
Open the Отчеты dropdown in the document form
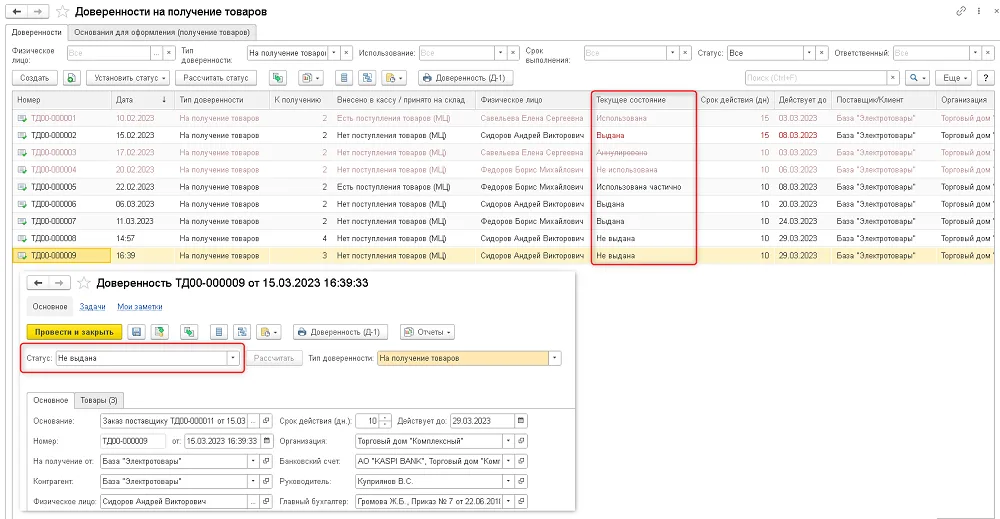pos(427,332)
